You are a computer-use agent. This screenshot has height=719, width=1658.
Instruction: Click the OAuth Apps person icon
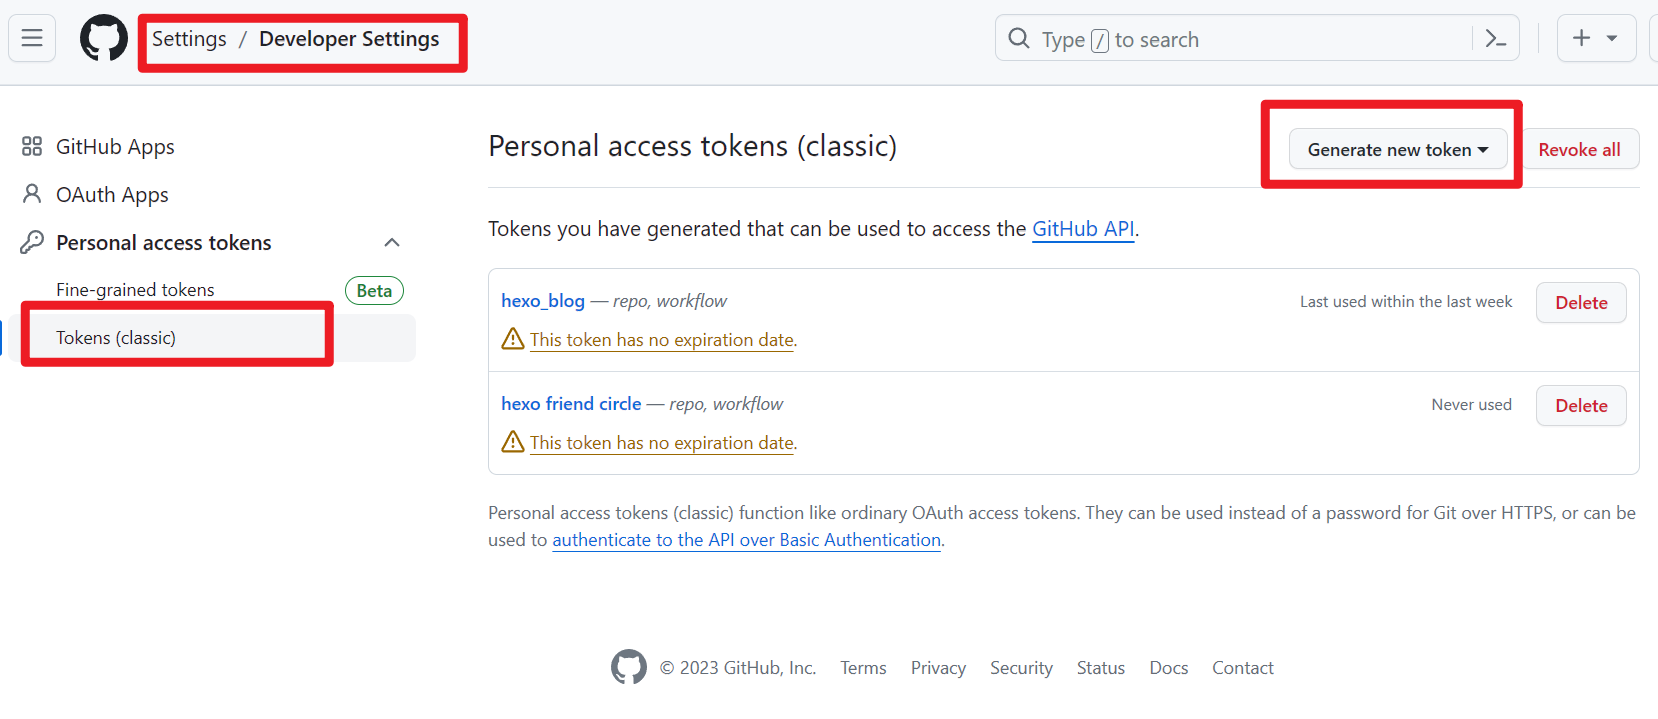pyautogui.click(x=32, y=194)
